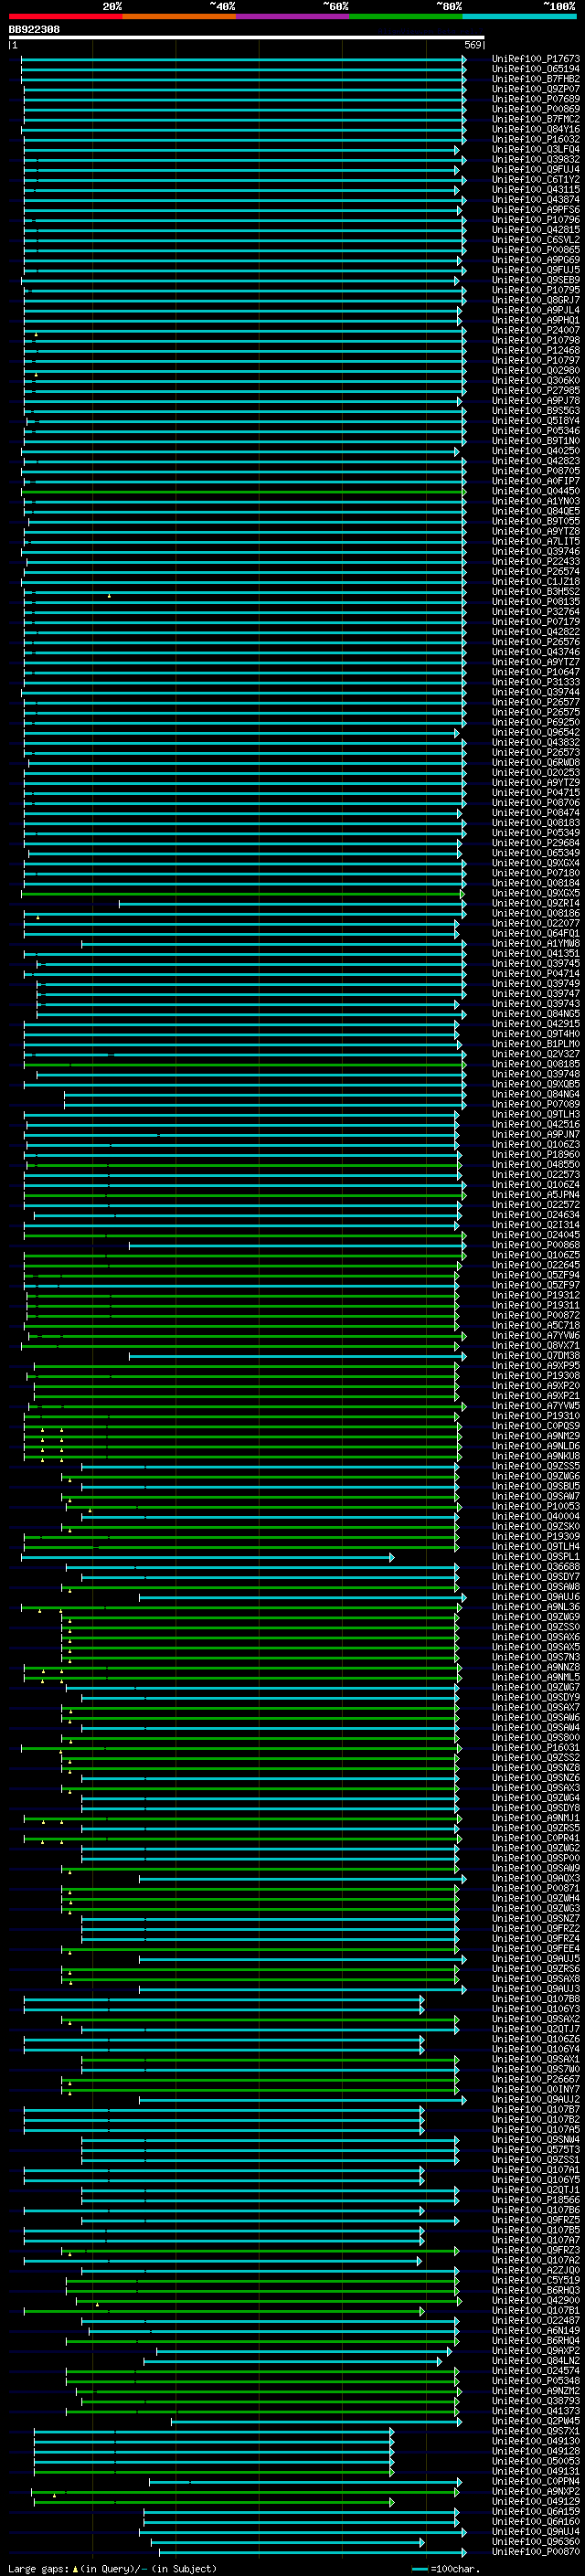585x2576 pixels.
Task: Select label UniRef100_A5JPN4
Action: [536, 1194]
